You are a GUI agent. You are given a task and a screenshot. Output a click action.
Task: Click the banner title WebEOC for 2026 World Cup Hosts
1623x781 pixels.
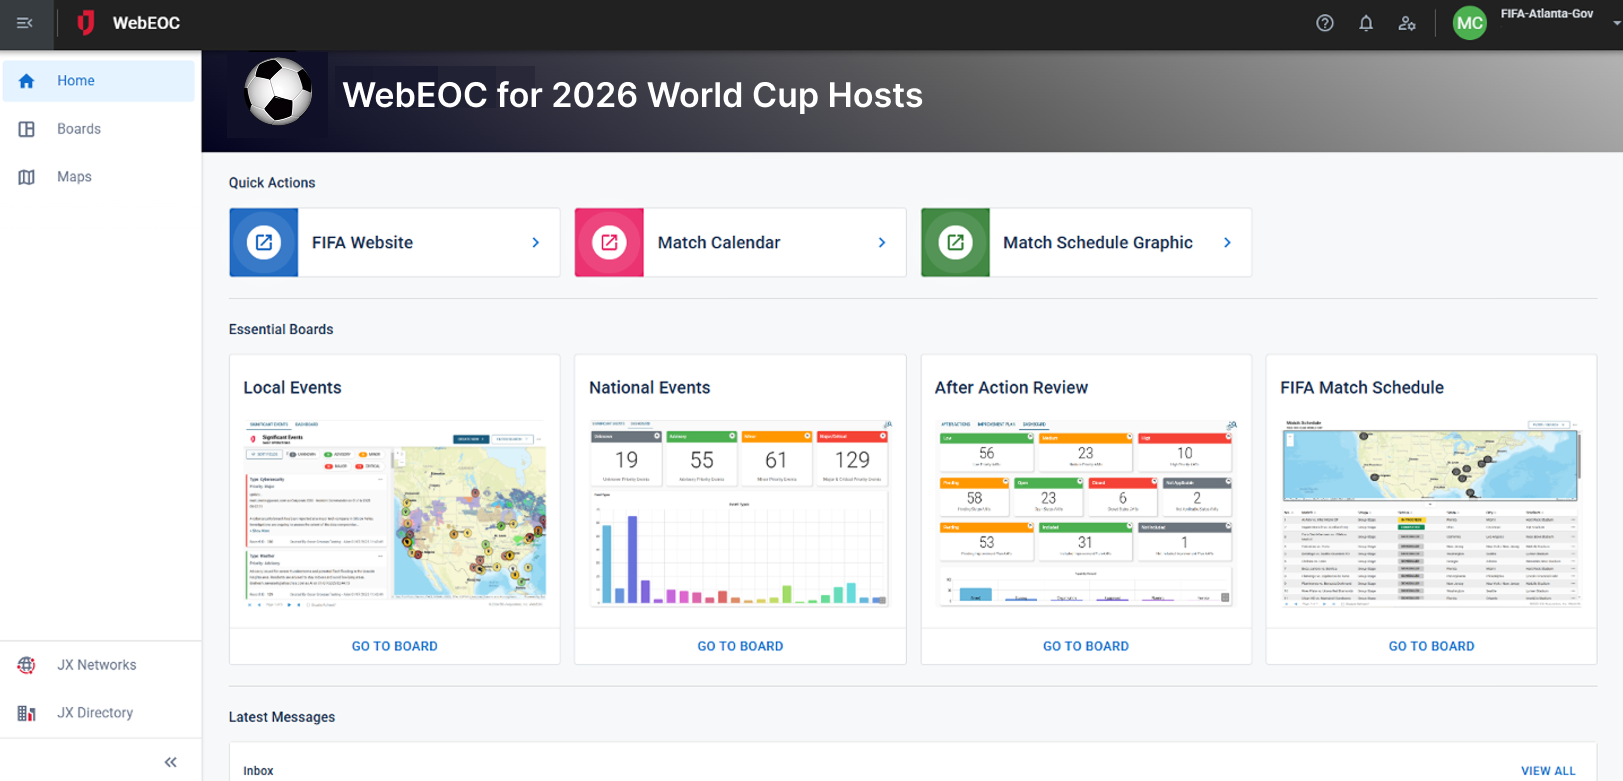click(633, 95)
